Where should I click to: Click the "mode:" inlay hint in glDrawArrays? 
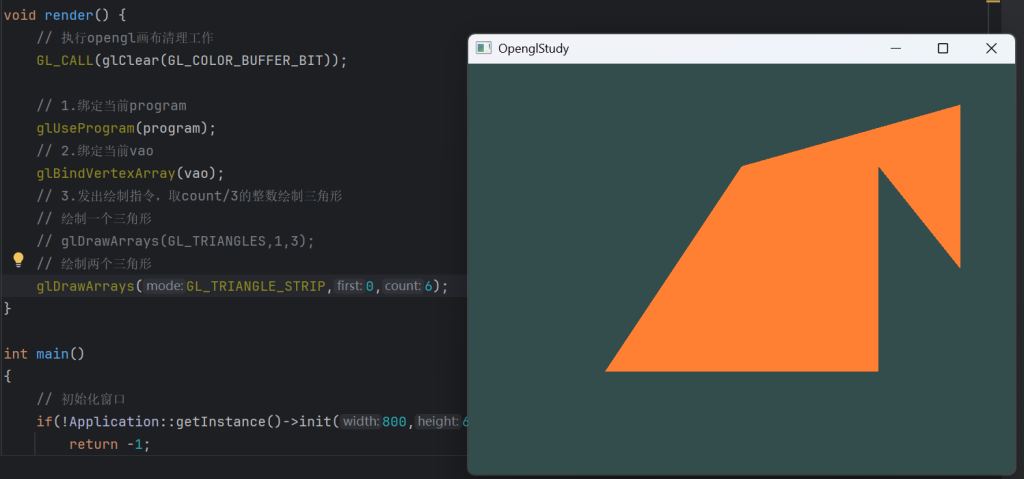point(165,286)
